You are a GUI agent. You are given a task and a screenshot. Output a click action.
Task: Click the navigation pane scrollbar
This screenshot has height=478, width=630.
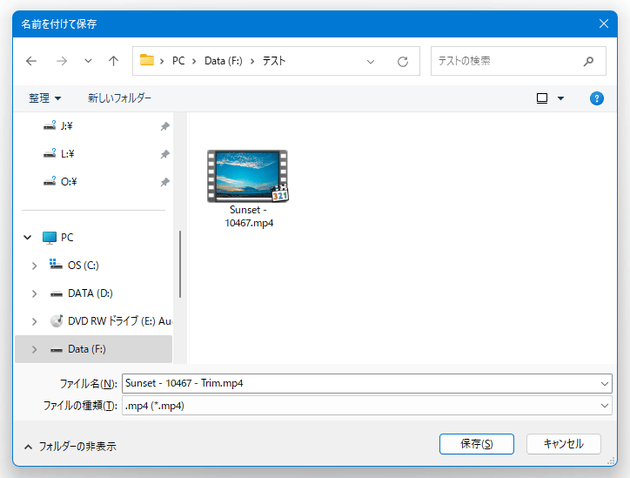(x=180, y=264)
